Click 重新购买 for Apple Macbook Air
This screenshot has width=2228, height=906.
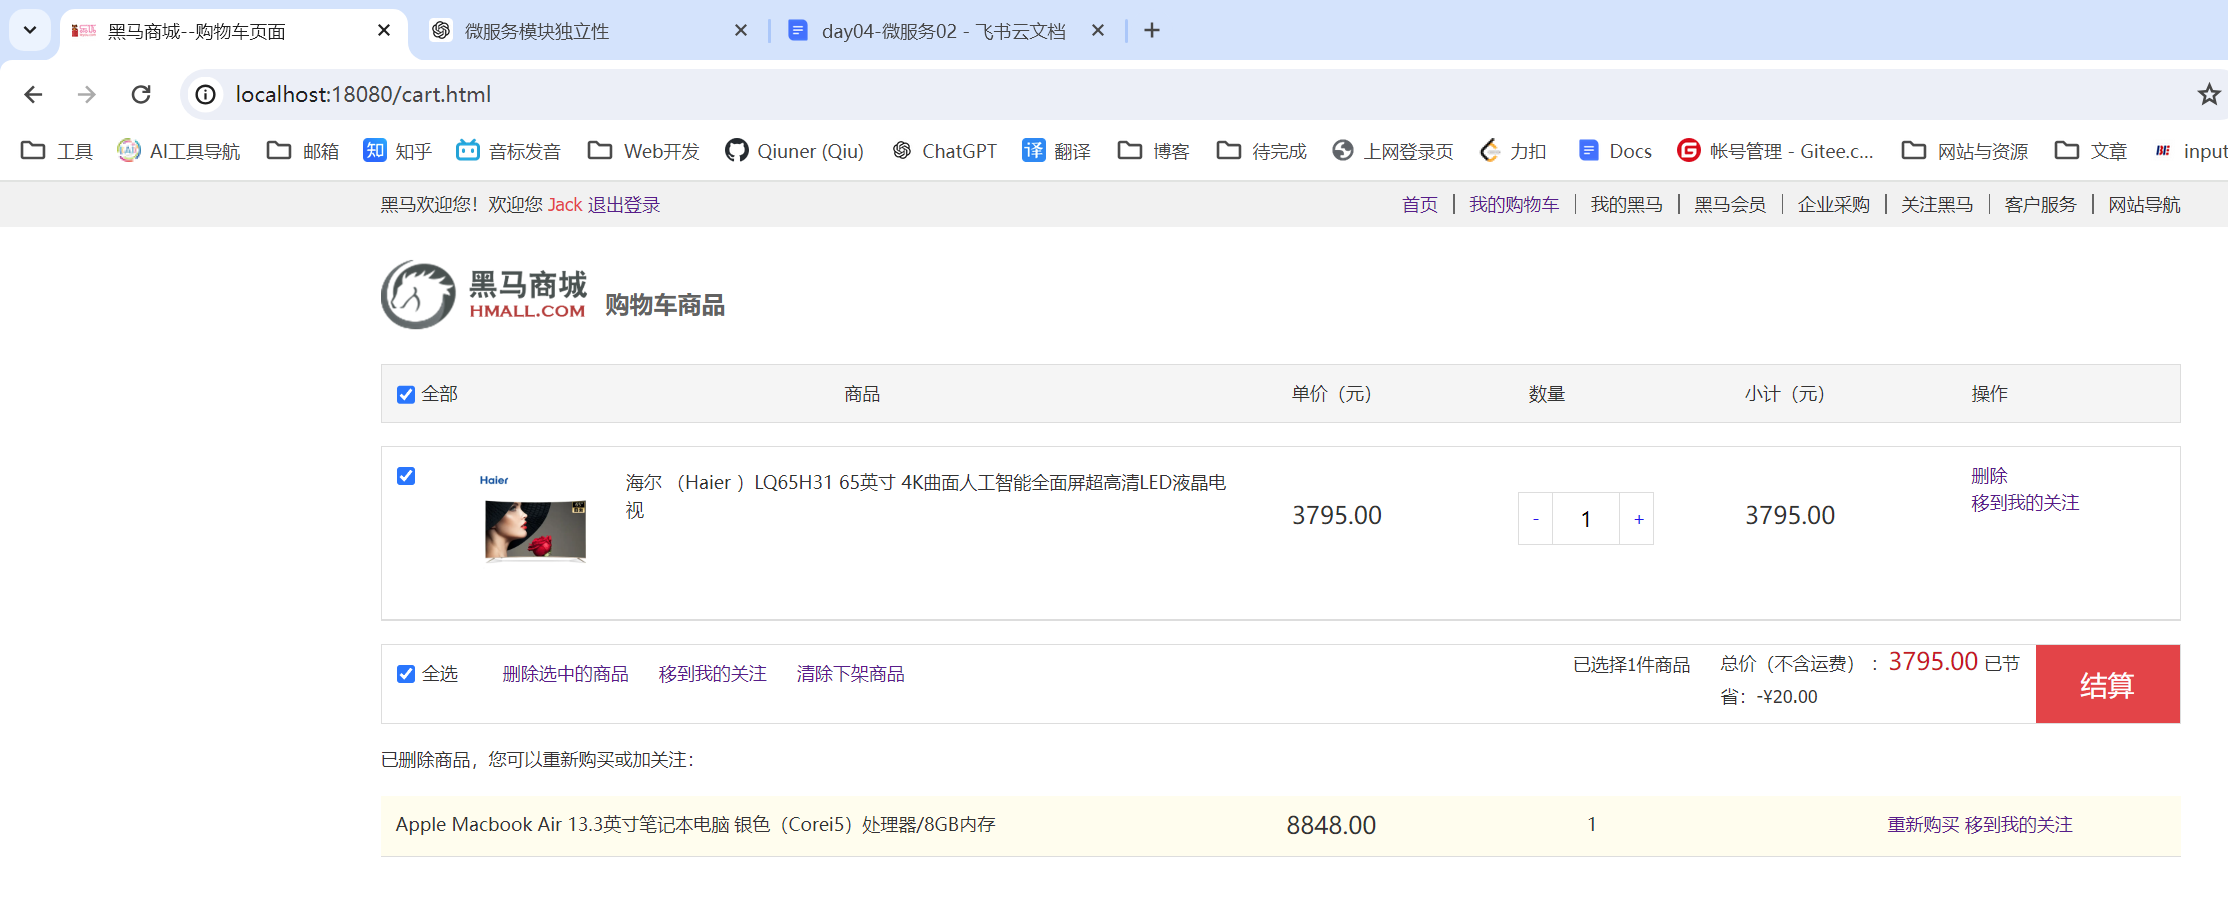click(1923, 825)
